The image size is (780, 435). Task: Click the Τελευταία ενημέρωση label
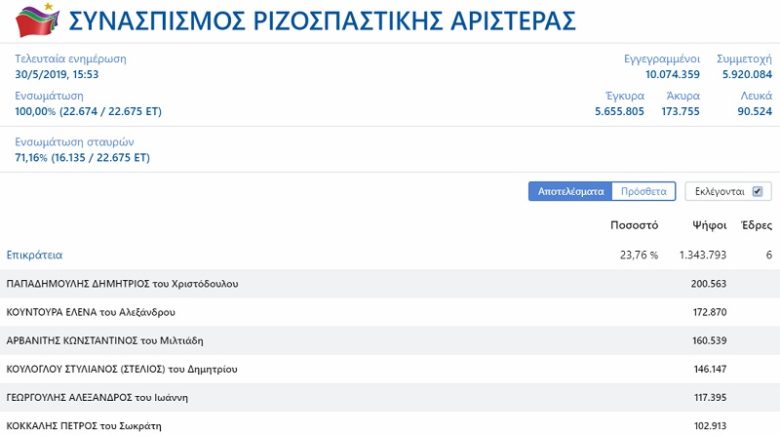(x=71, y=59)
